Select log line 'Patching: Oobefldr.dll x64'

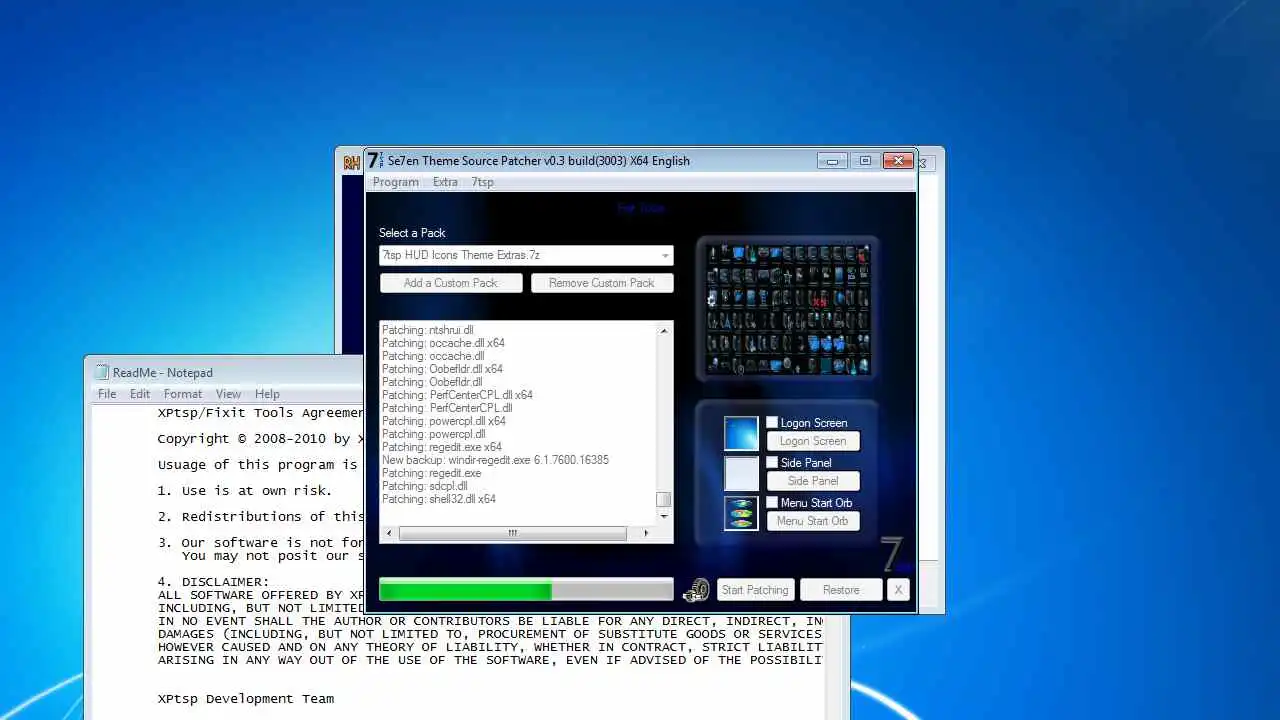click(x=442, y=369)
